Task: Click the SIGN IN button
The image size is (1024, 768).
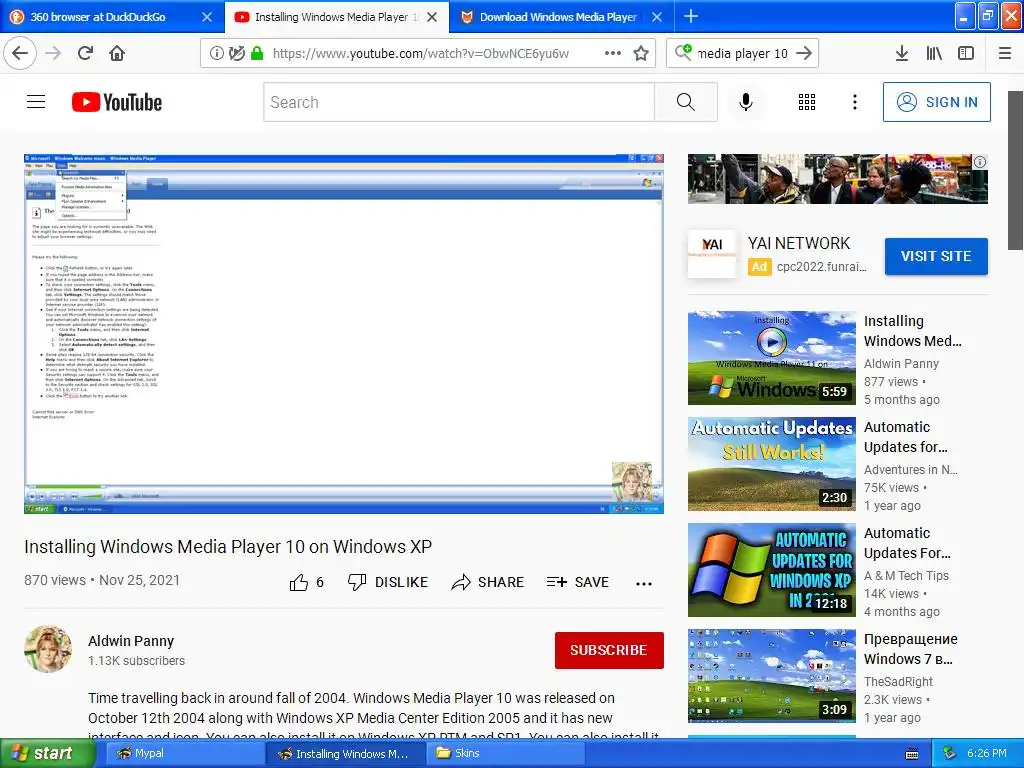Action: [936, 102]
